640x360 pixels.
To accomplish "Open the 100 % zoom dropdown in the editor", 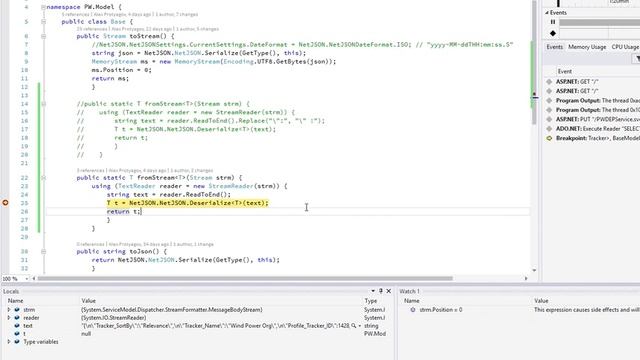I will [x=27, y=279].
